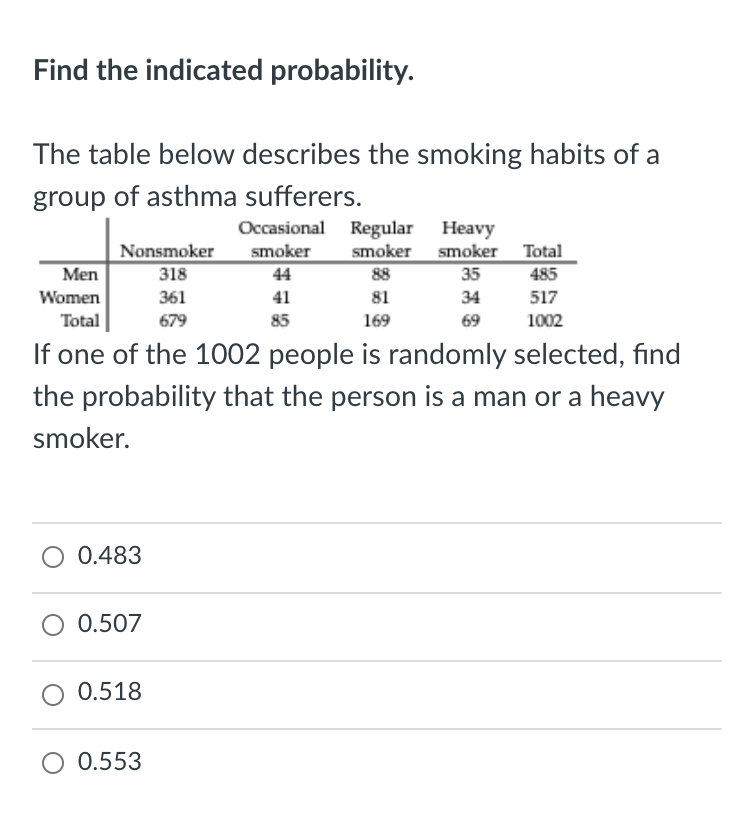Click the Heavy smoker column header
The width and height of the screenshot is (754, 832).
tap(469, 240)
